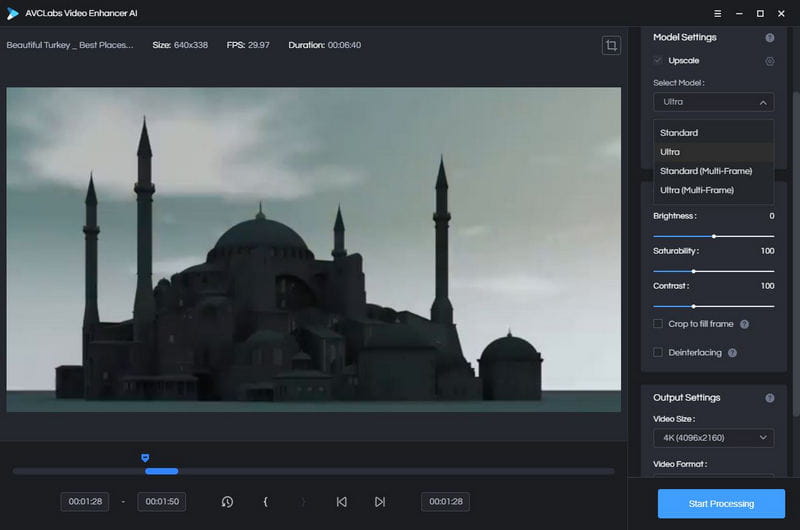
Task: Minimize the application window
Action: [739, 14]
